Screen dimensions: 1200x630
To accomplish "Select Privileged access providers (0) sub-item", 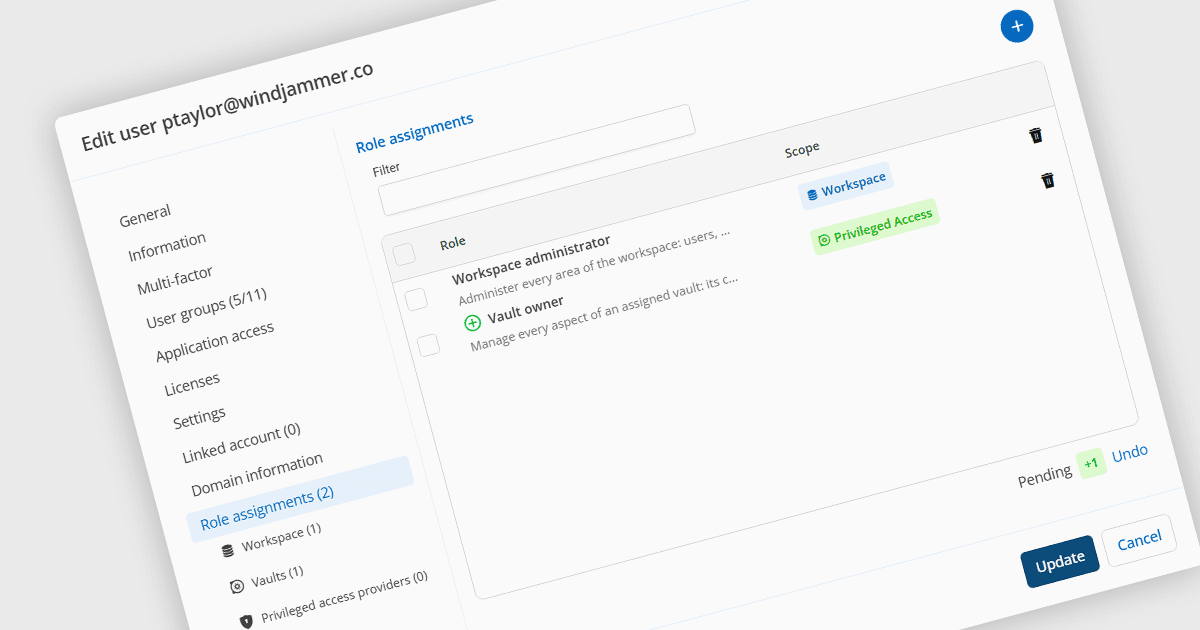I will pos(344,598).
